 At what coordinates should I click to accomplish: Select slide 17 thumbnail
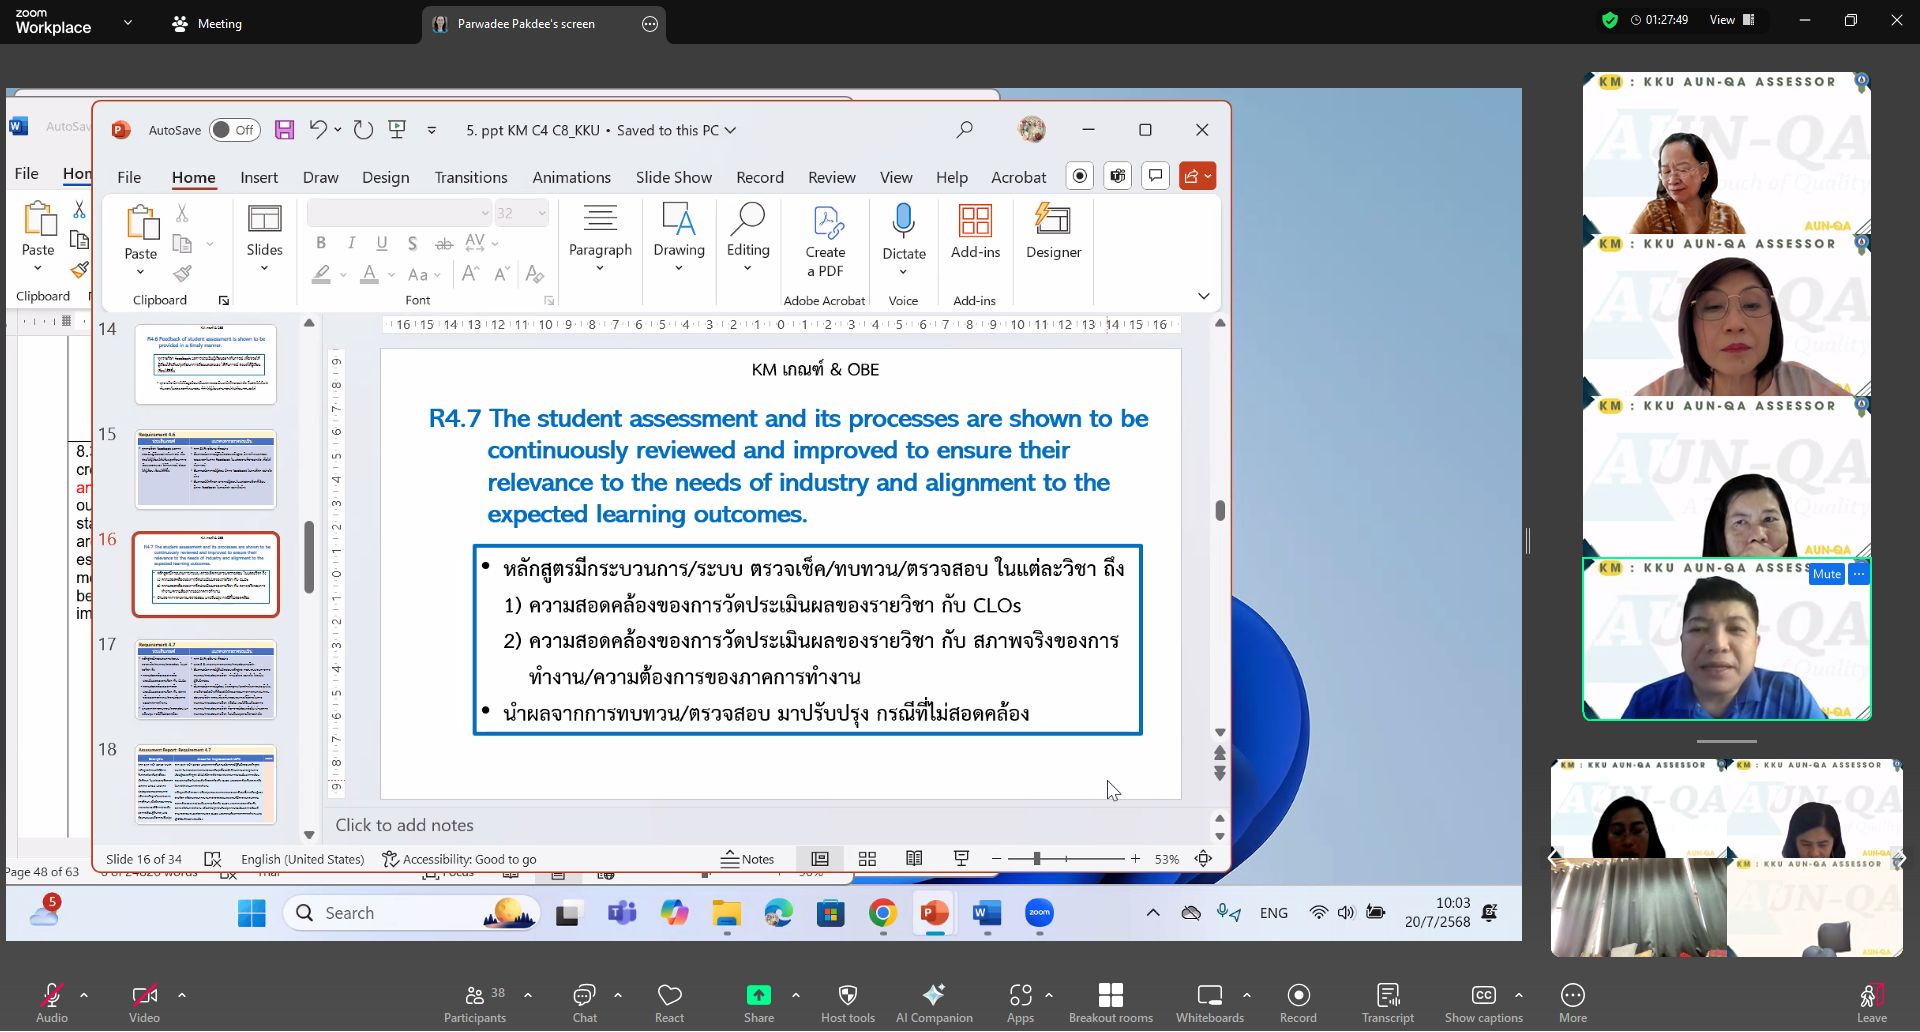tap(206, 680)
